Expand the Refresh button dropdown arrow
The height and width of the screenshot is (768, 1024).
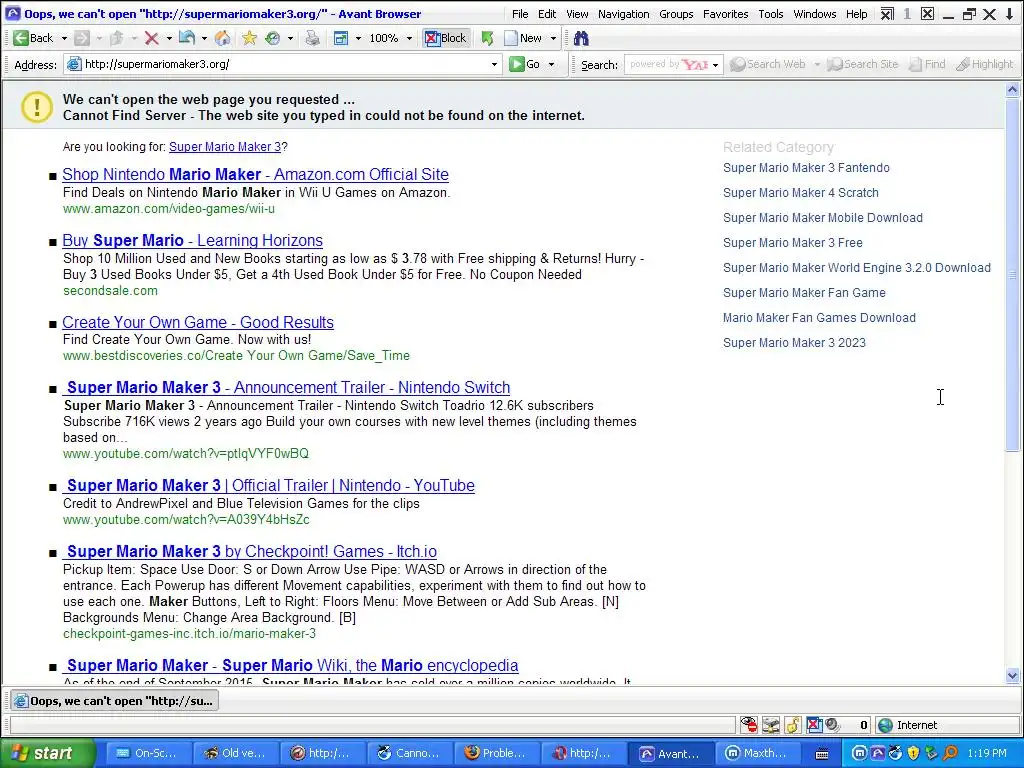click(x=204, y=39)
